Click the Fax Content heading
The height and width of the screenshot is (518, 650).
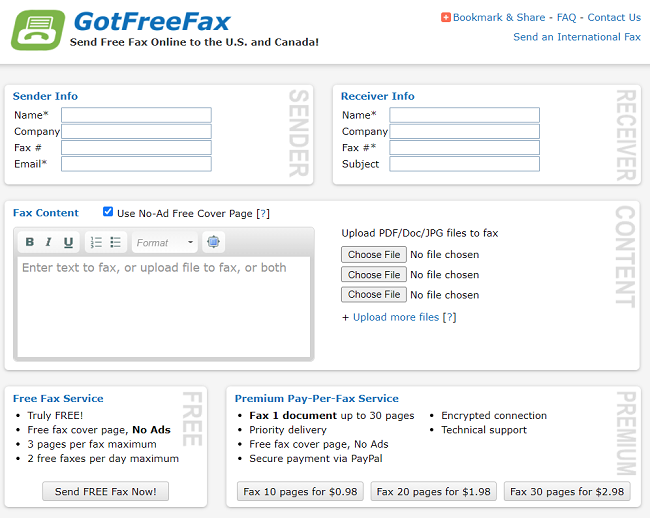[x=46, y=213]
